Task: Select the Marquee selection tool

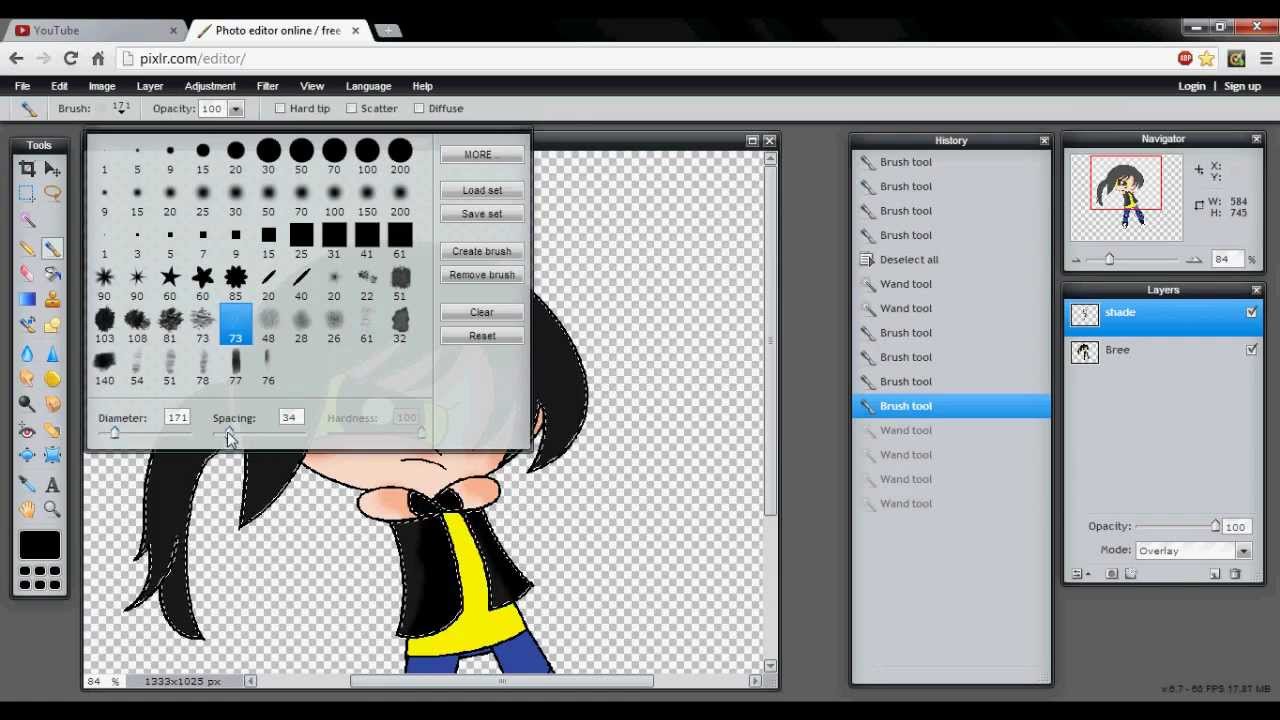Action: (x=27, y=194)
